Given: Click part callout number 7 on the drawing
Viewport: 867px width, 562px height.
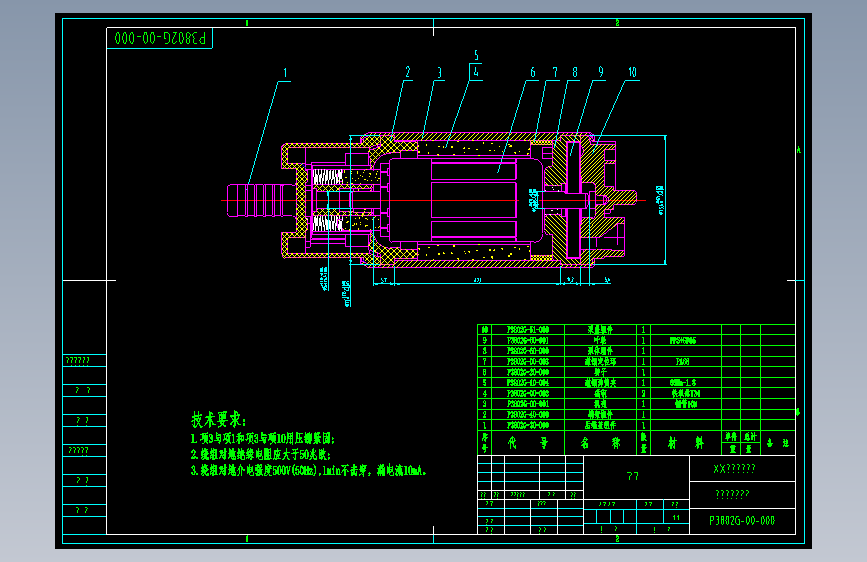Looking at the screenshot, I should tap(555, 72).
